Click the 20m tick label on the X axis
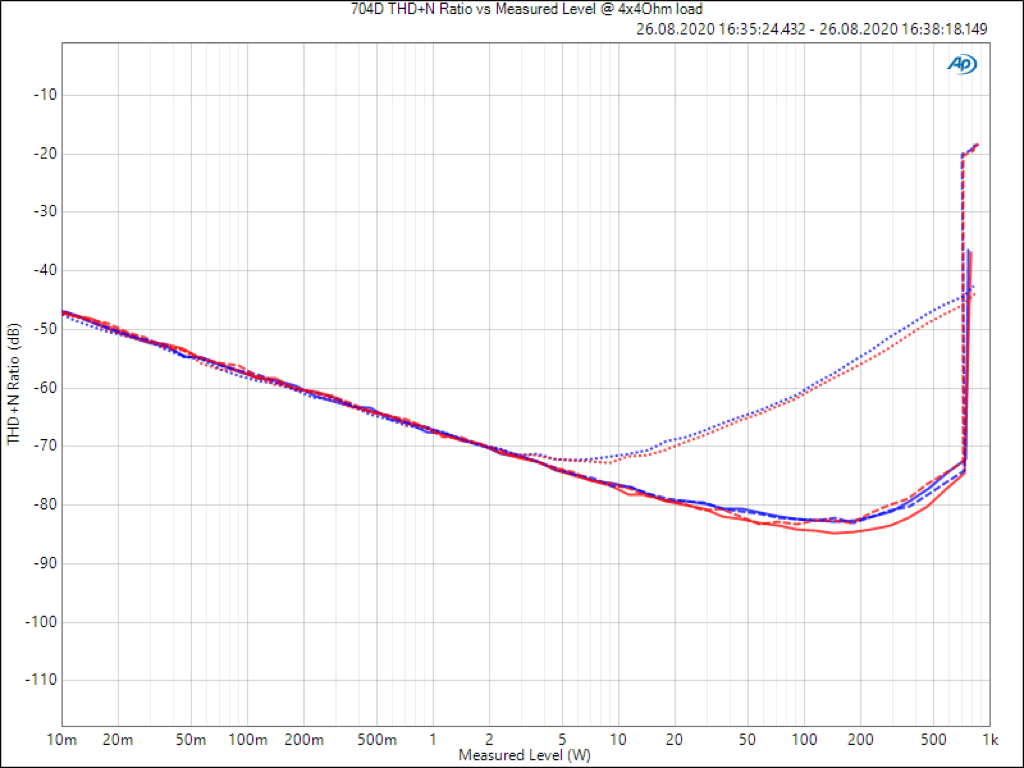Viewport: 1024px width, 768px height. pos(118,739)
